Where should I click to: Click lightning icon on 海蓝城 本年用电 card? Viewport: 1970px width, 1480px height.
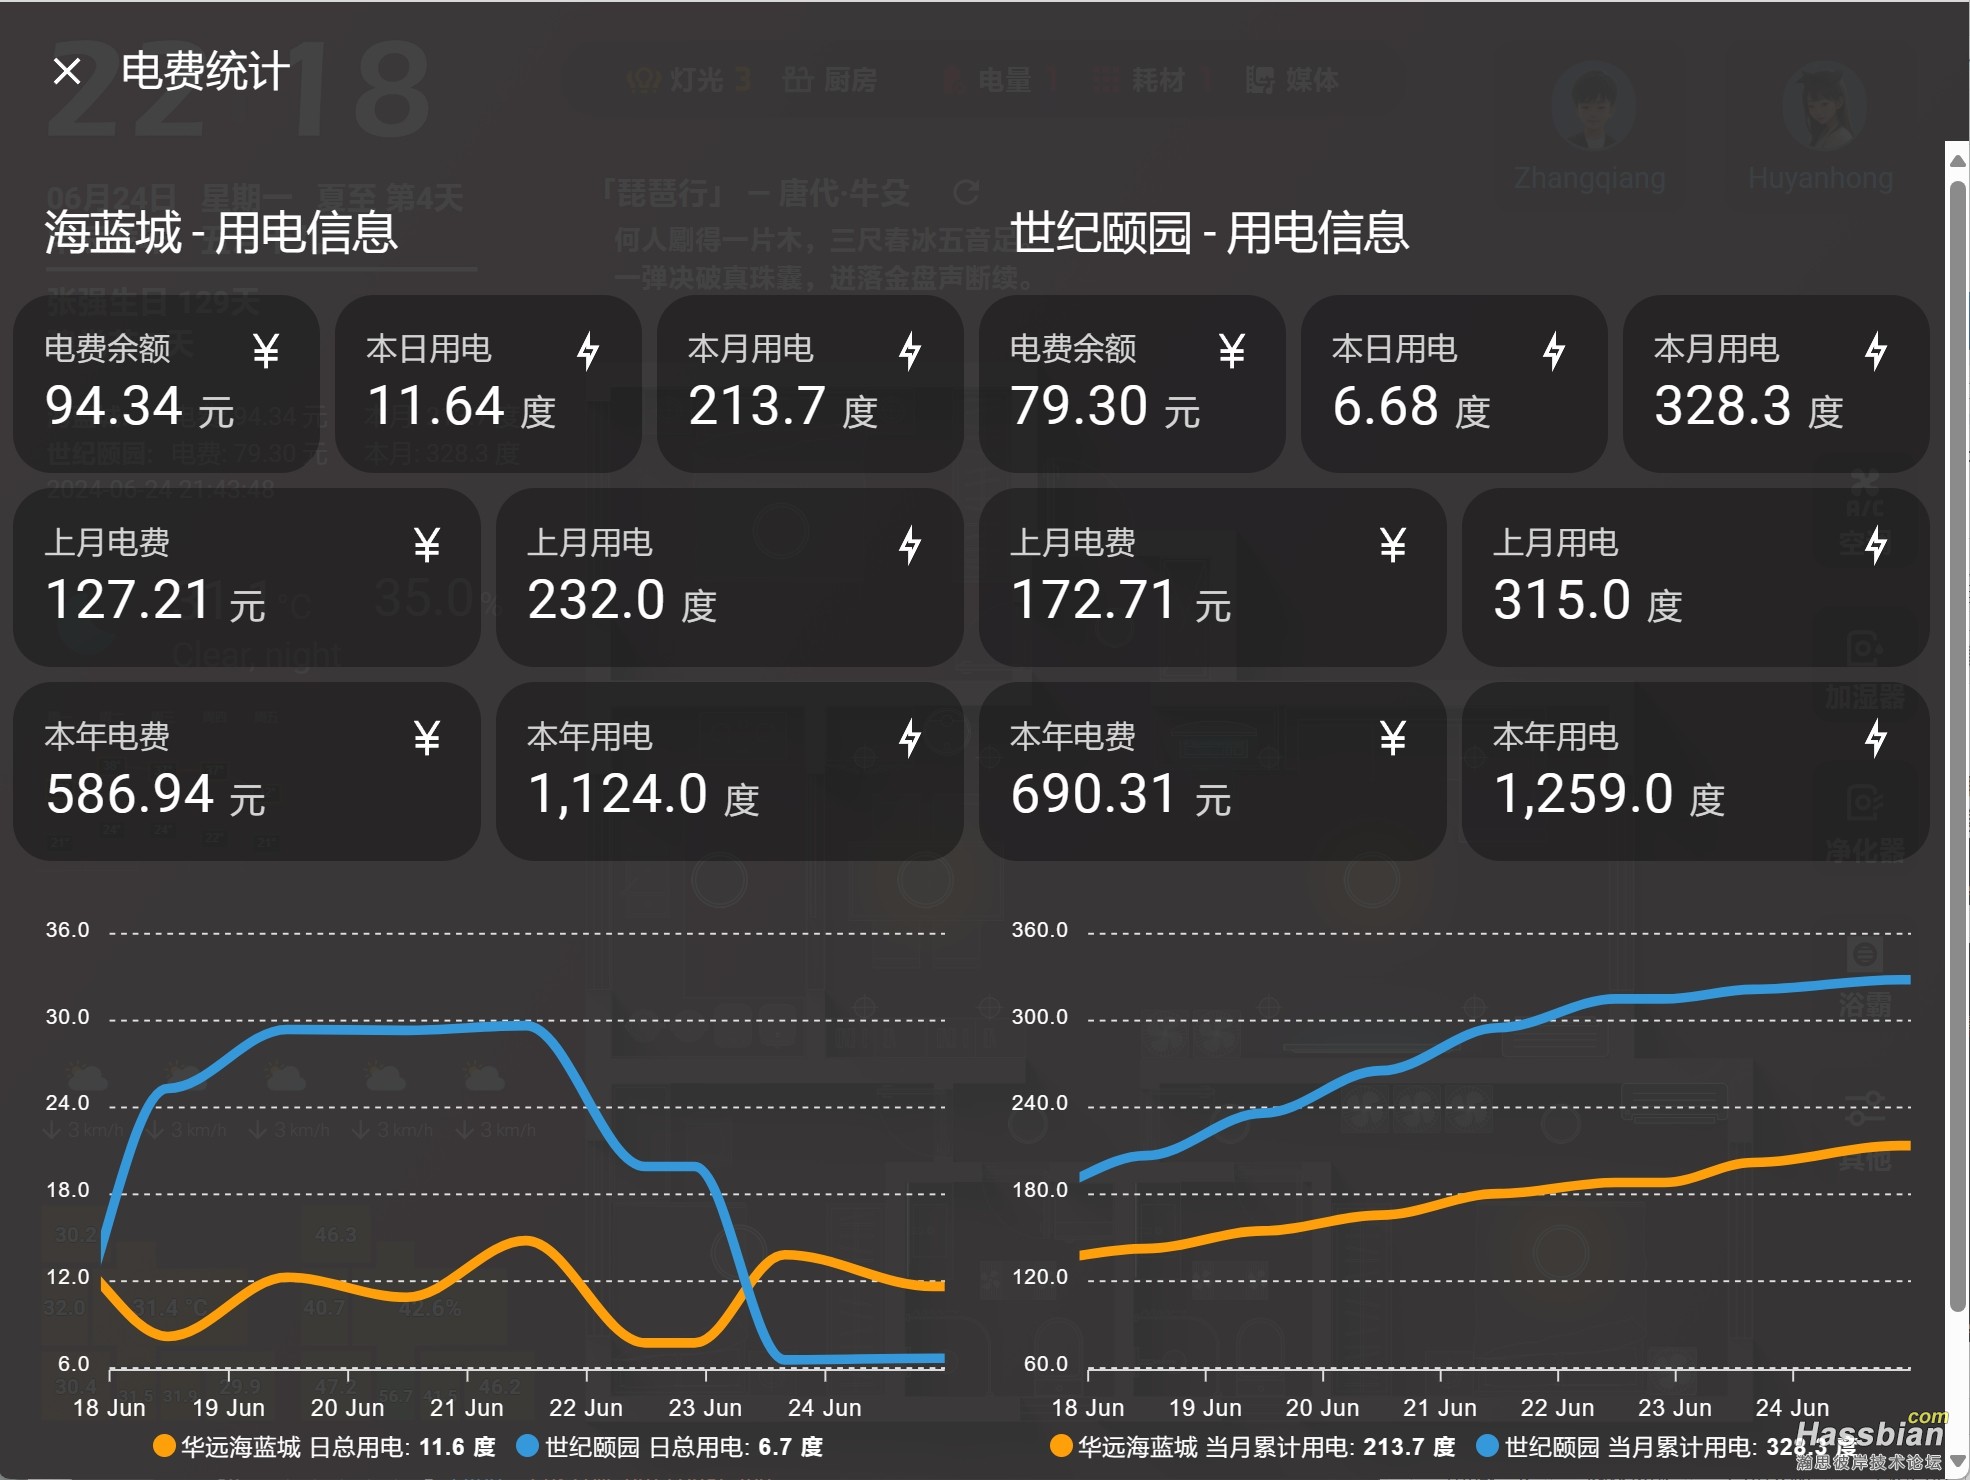click(910, 739)
